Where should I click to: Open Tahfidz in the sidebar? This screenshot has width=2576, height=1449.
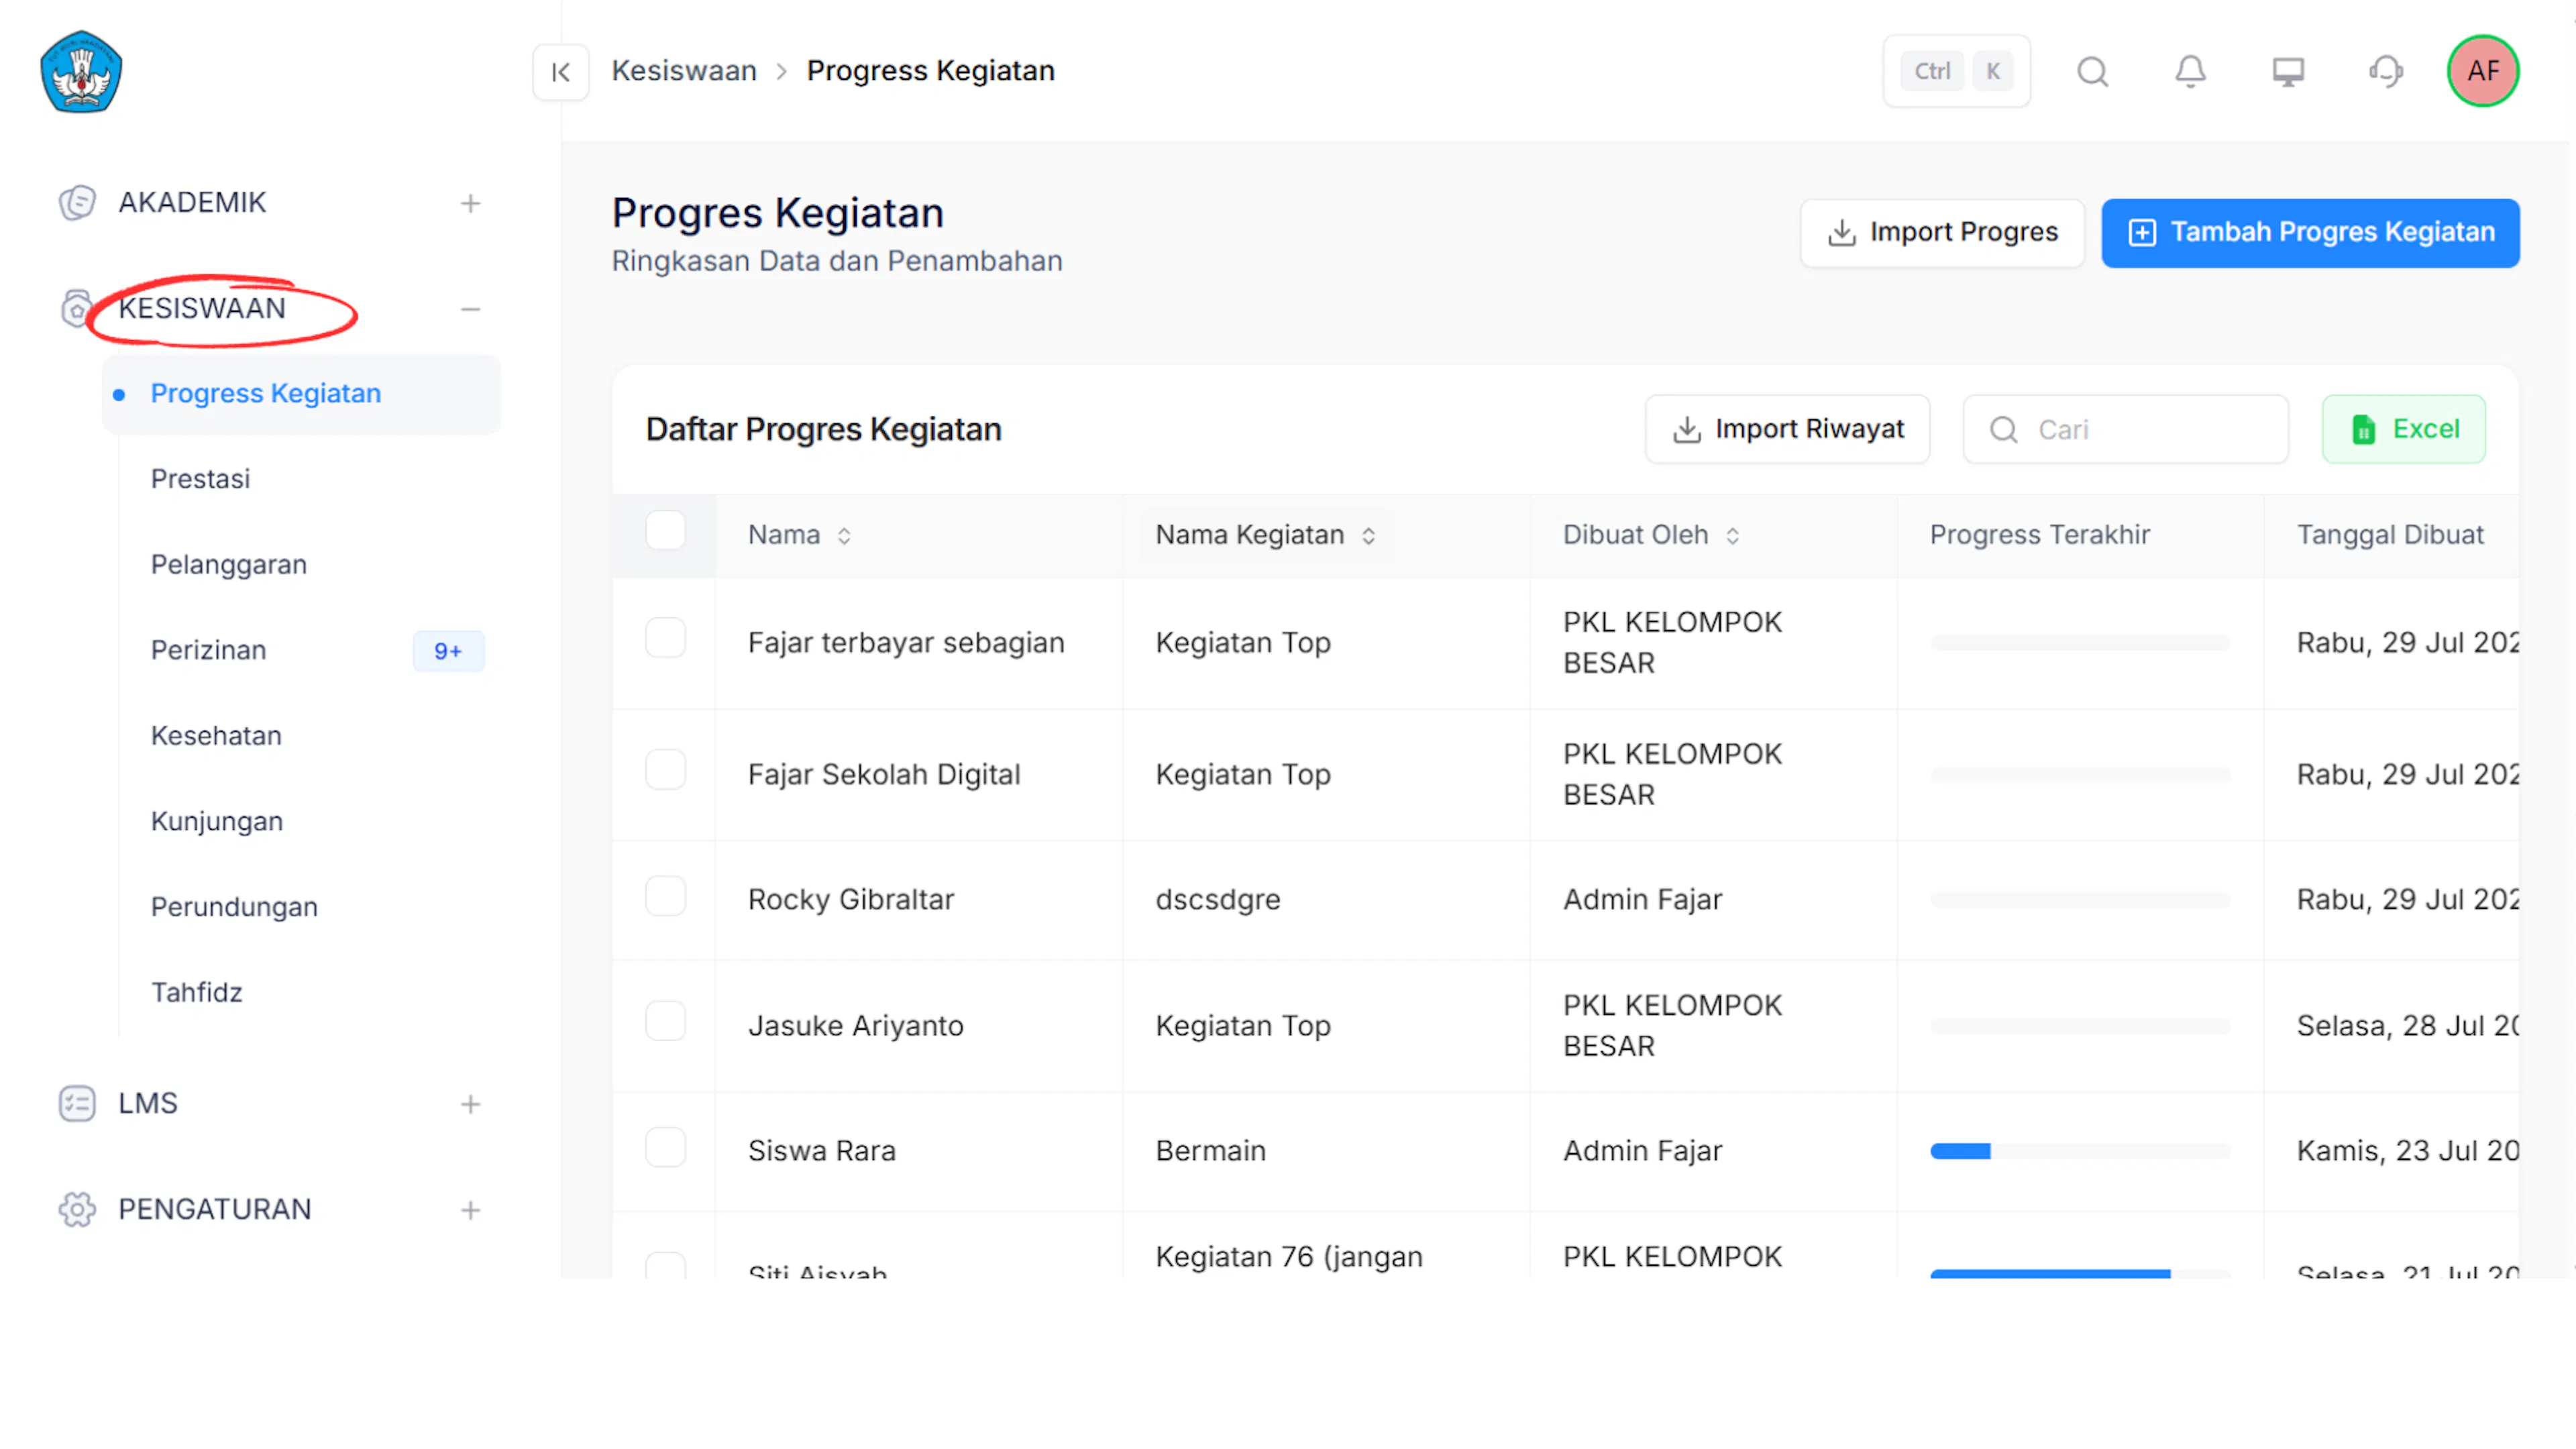point(197,993)
